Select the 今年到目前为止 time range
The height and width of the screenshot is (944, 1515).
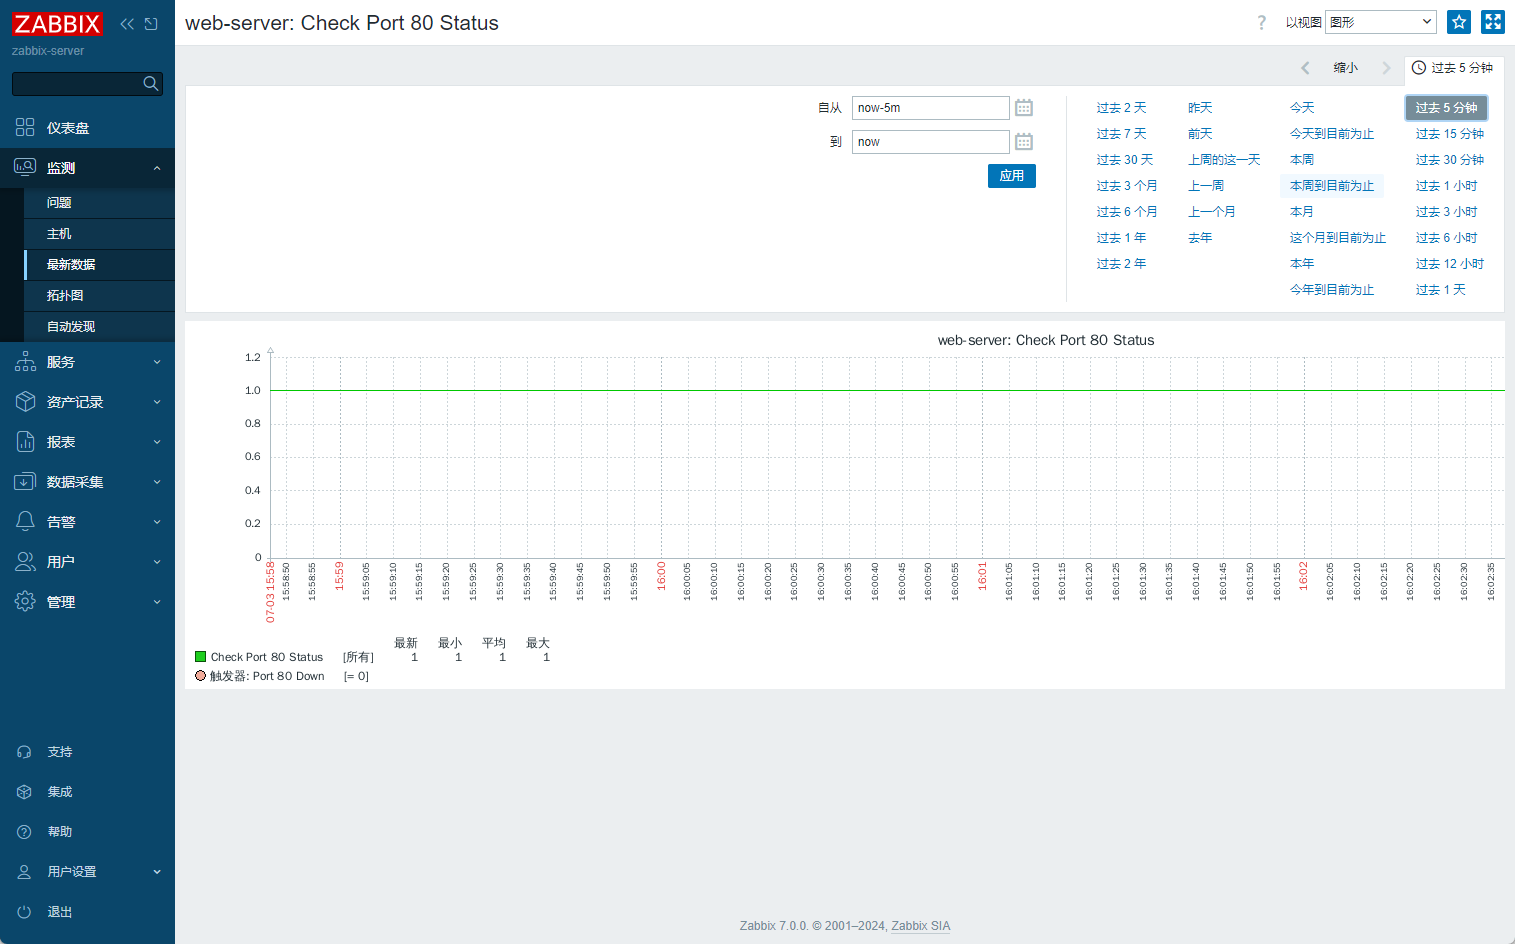pyautogui.click(x=1332, y=290)
